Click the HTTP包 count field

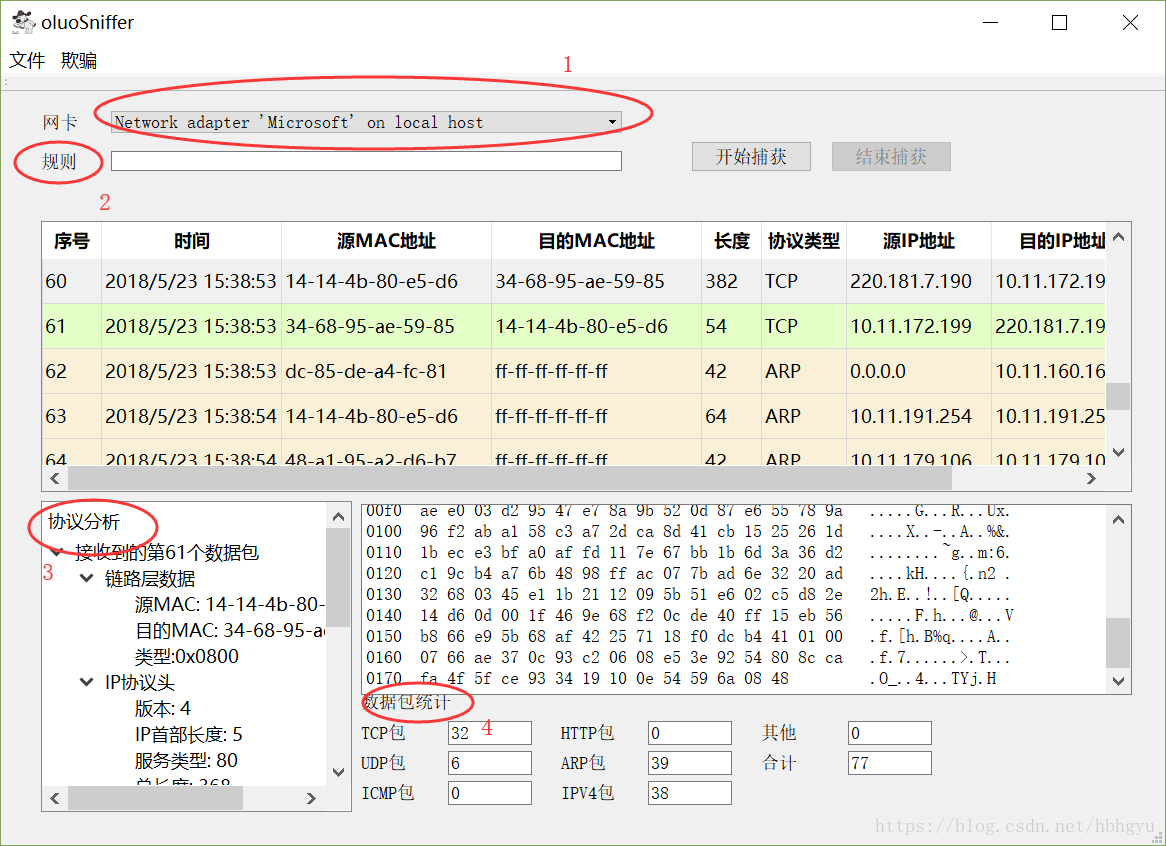click(690, 733)
